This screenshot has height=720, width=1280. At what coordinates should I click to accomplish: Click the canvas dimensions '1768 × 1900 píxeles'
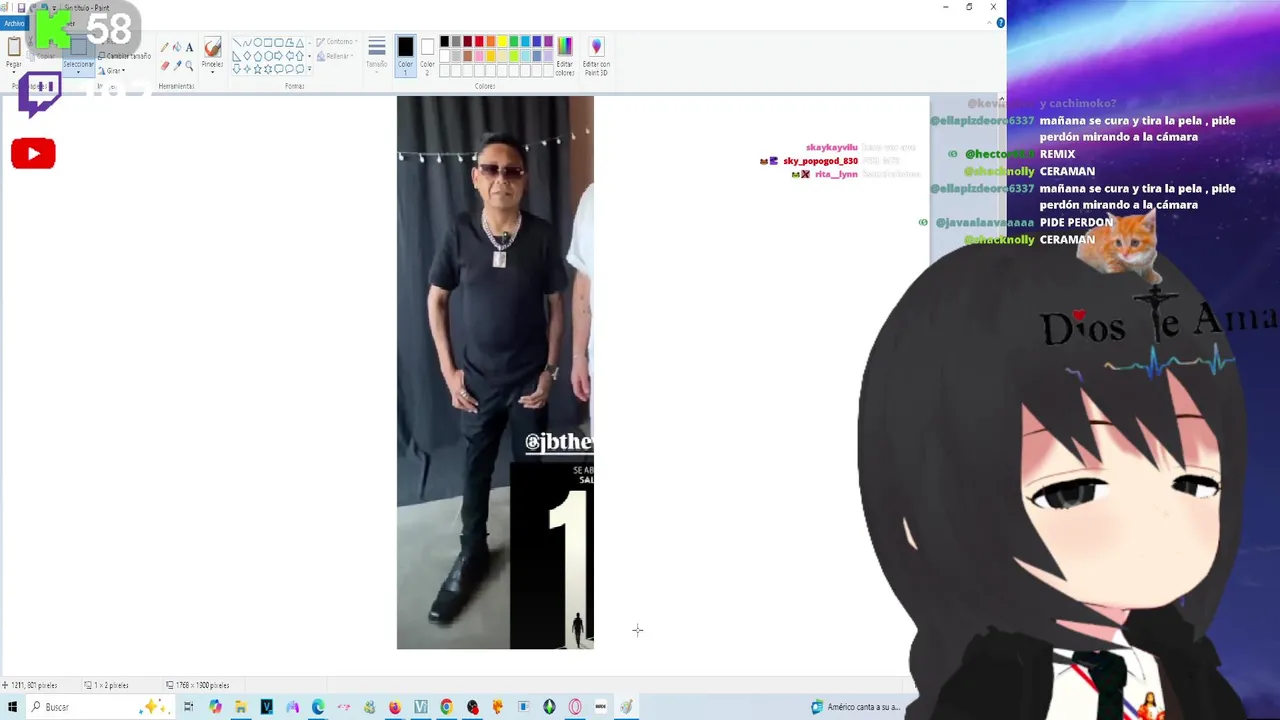click(x=203, y=685)
